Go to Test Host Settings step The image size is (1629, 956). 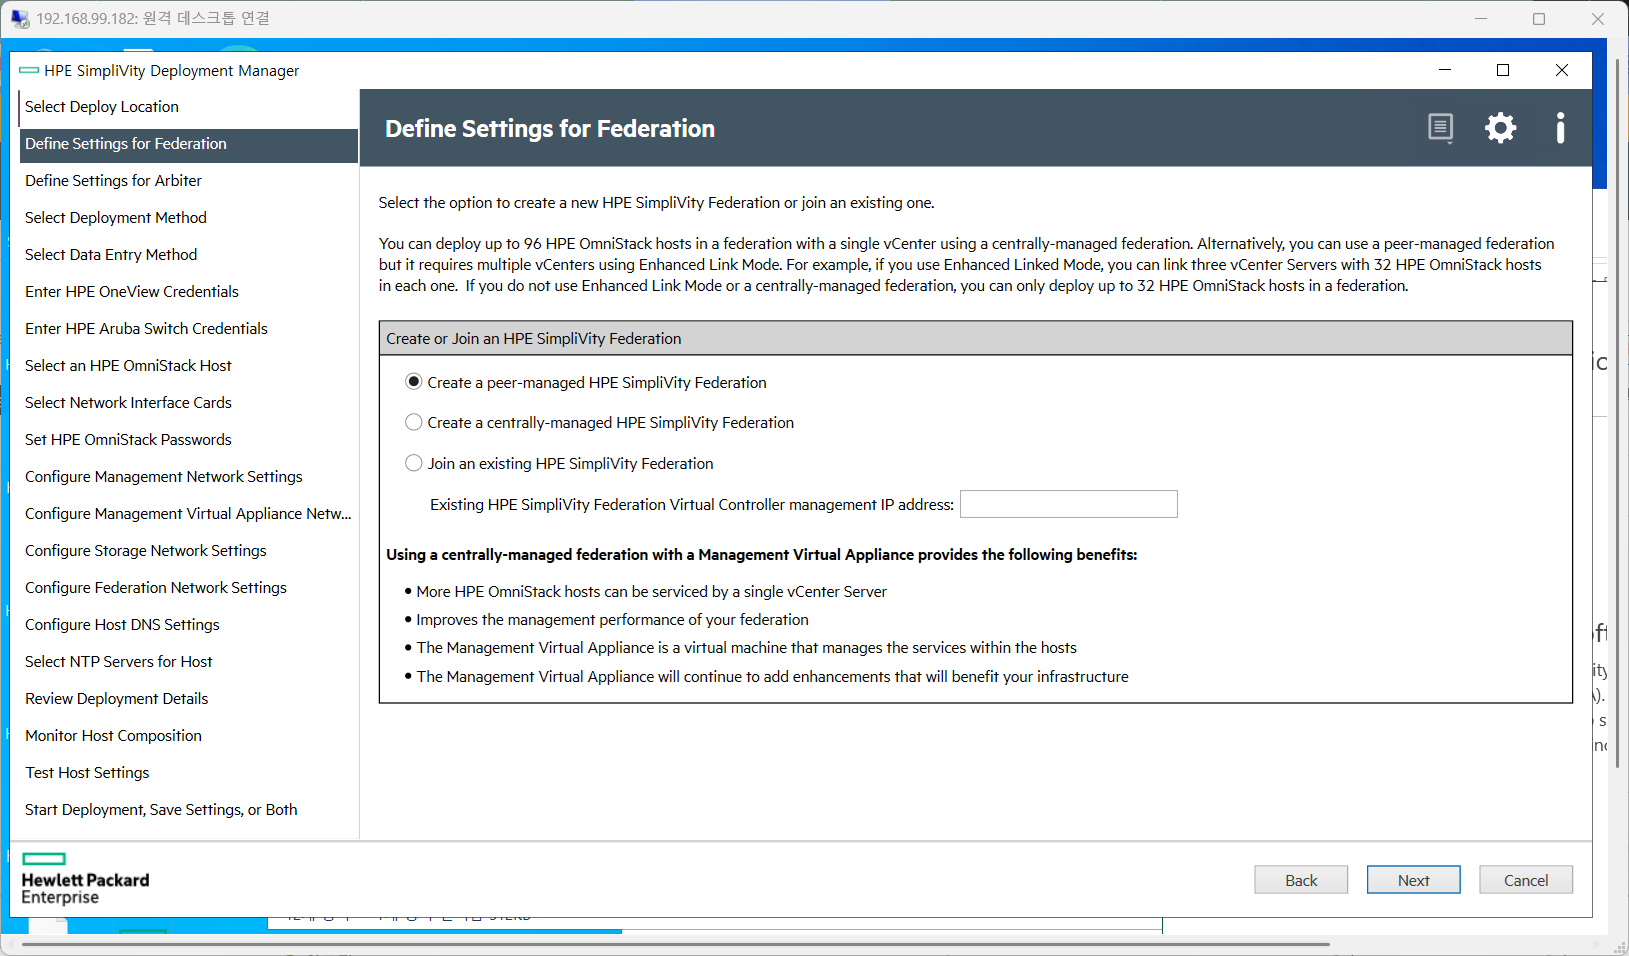[188, 773]
